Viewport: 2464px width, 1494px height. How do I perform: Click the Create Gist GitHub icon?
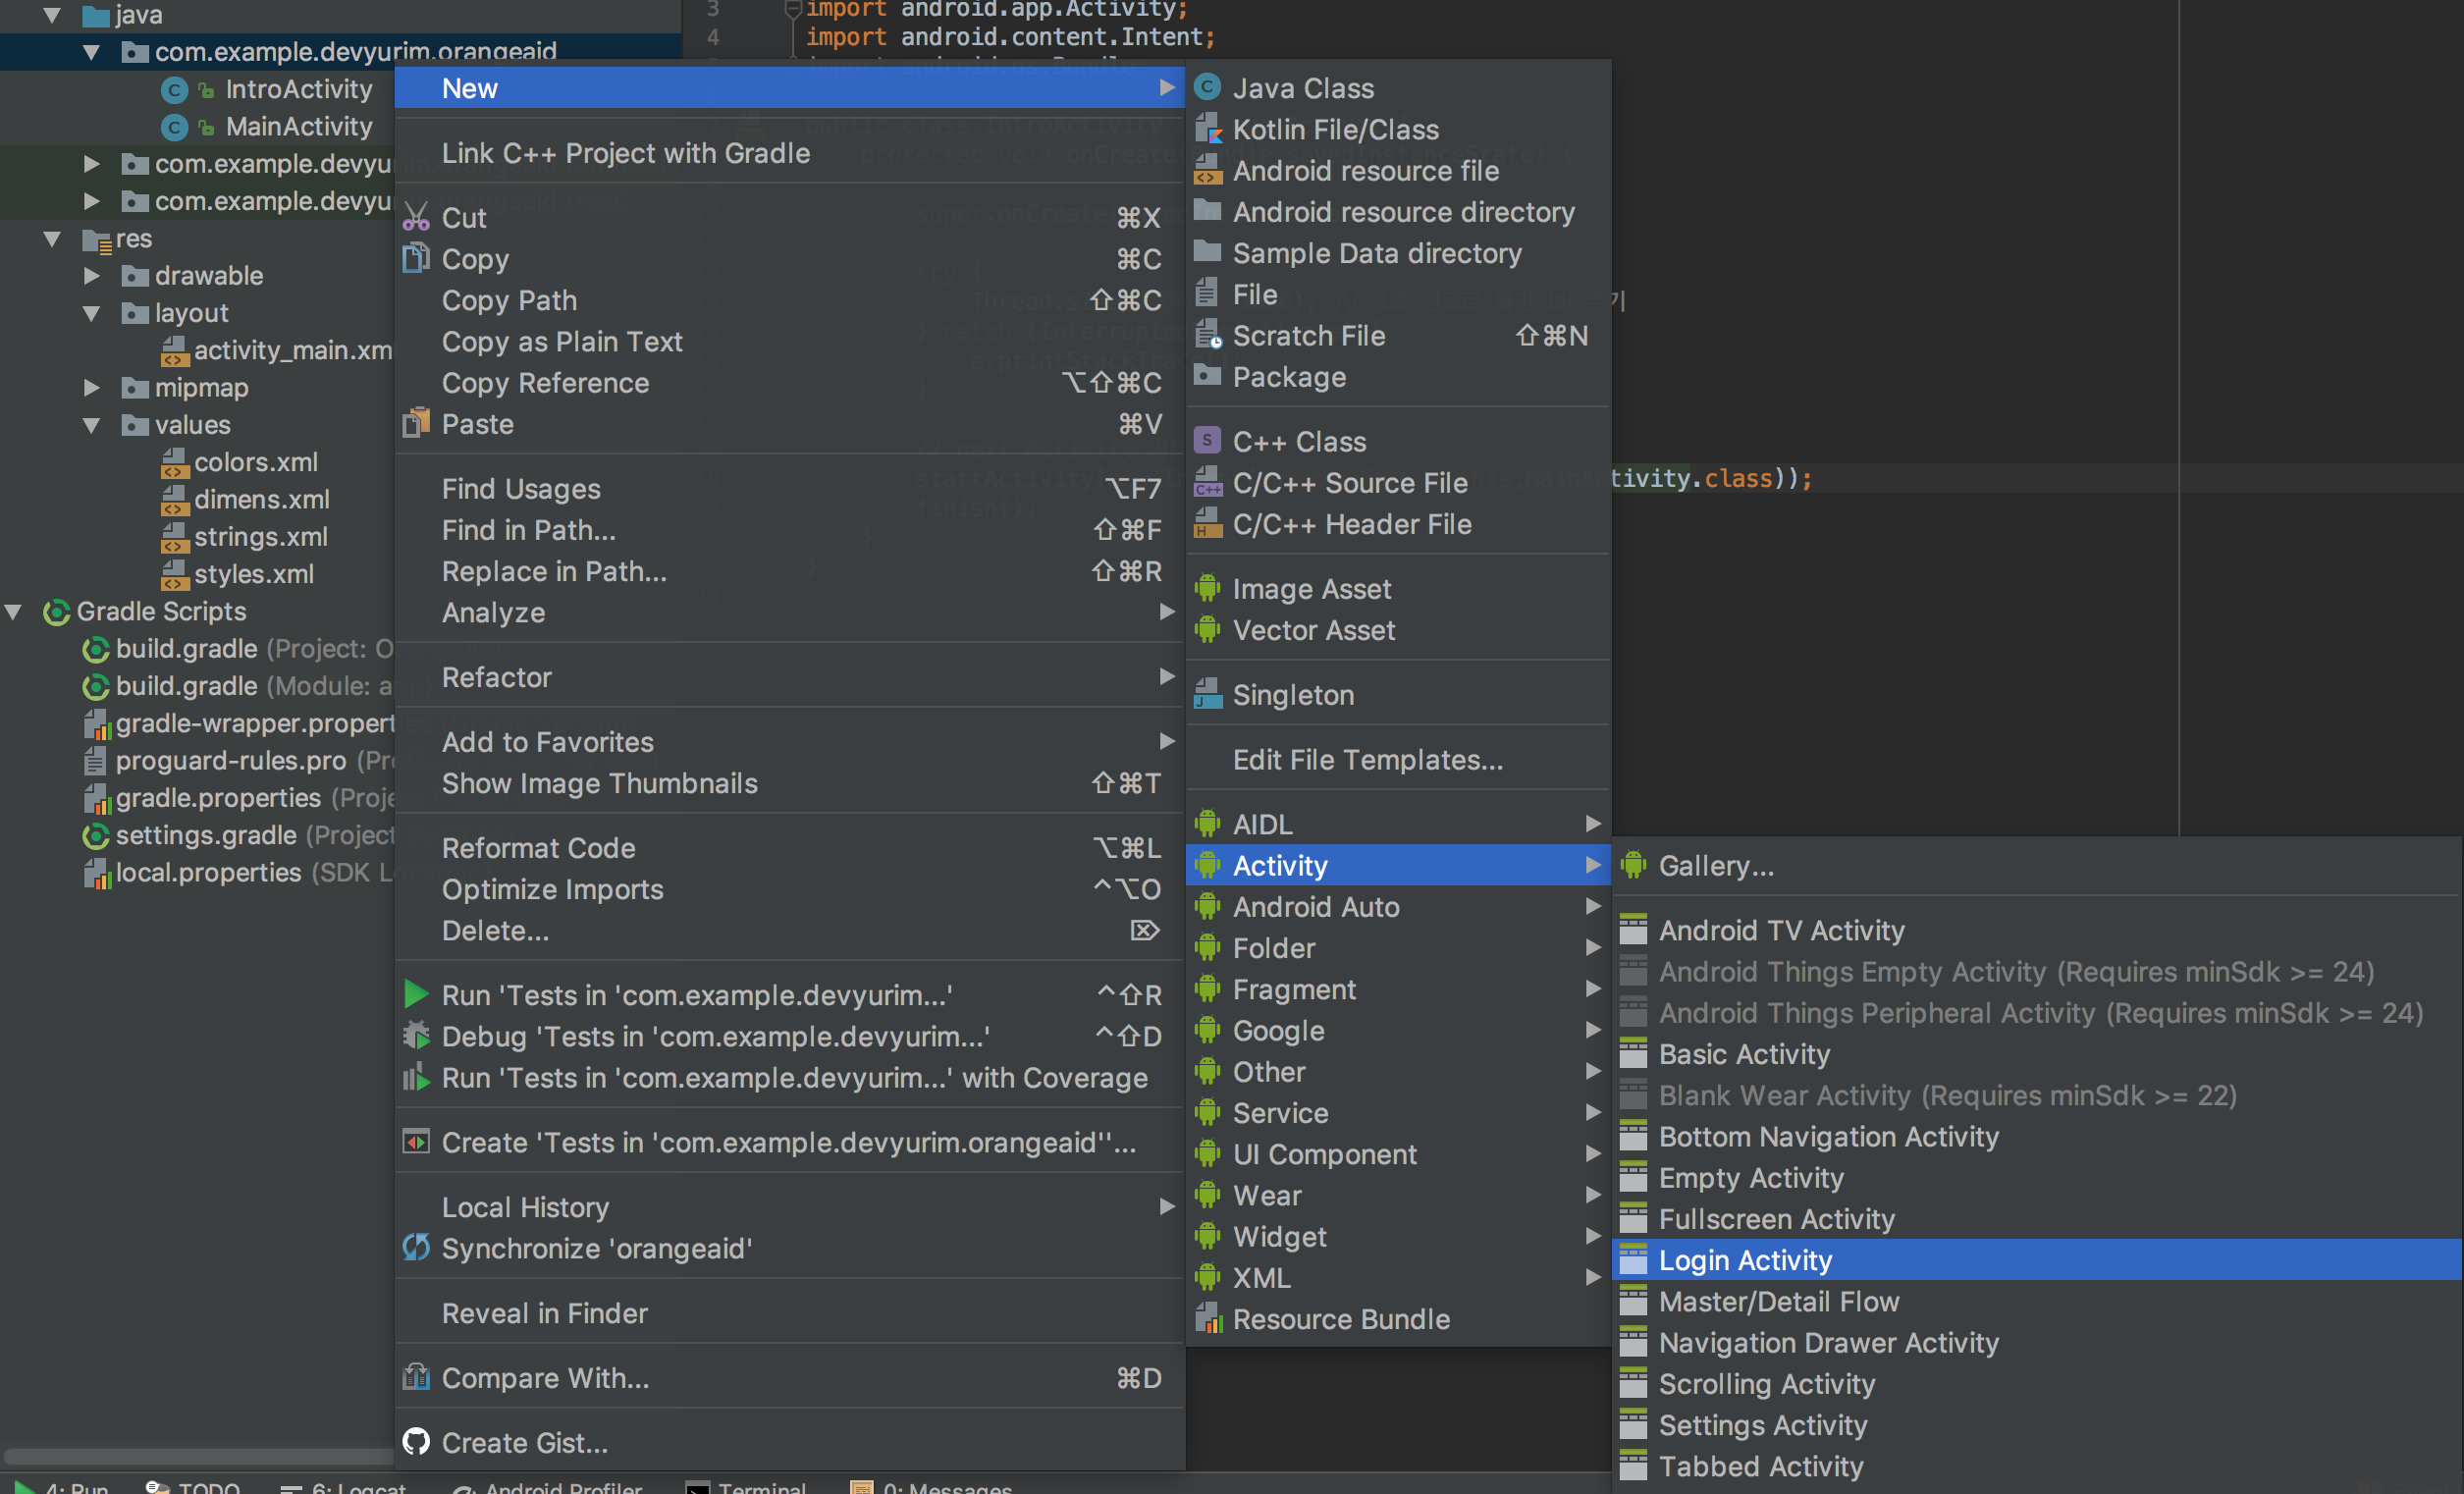coord(416,1442)
